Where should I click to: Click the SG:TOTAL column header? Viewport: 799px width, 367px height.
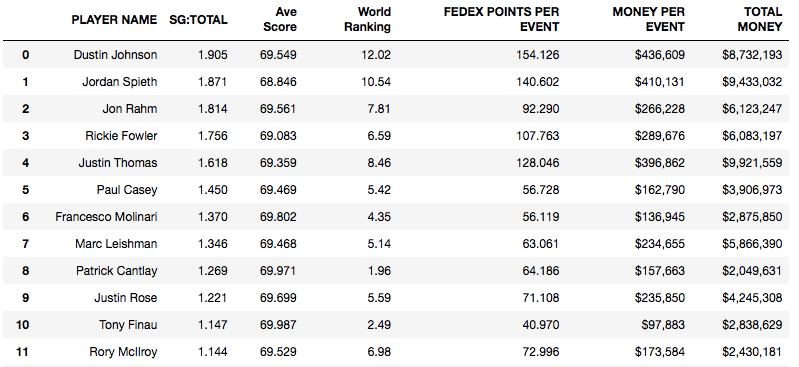pos(198,20)
